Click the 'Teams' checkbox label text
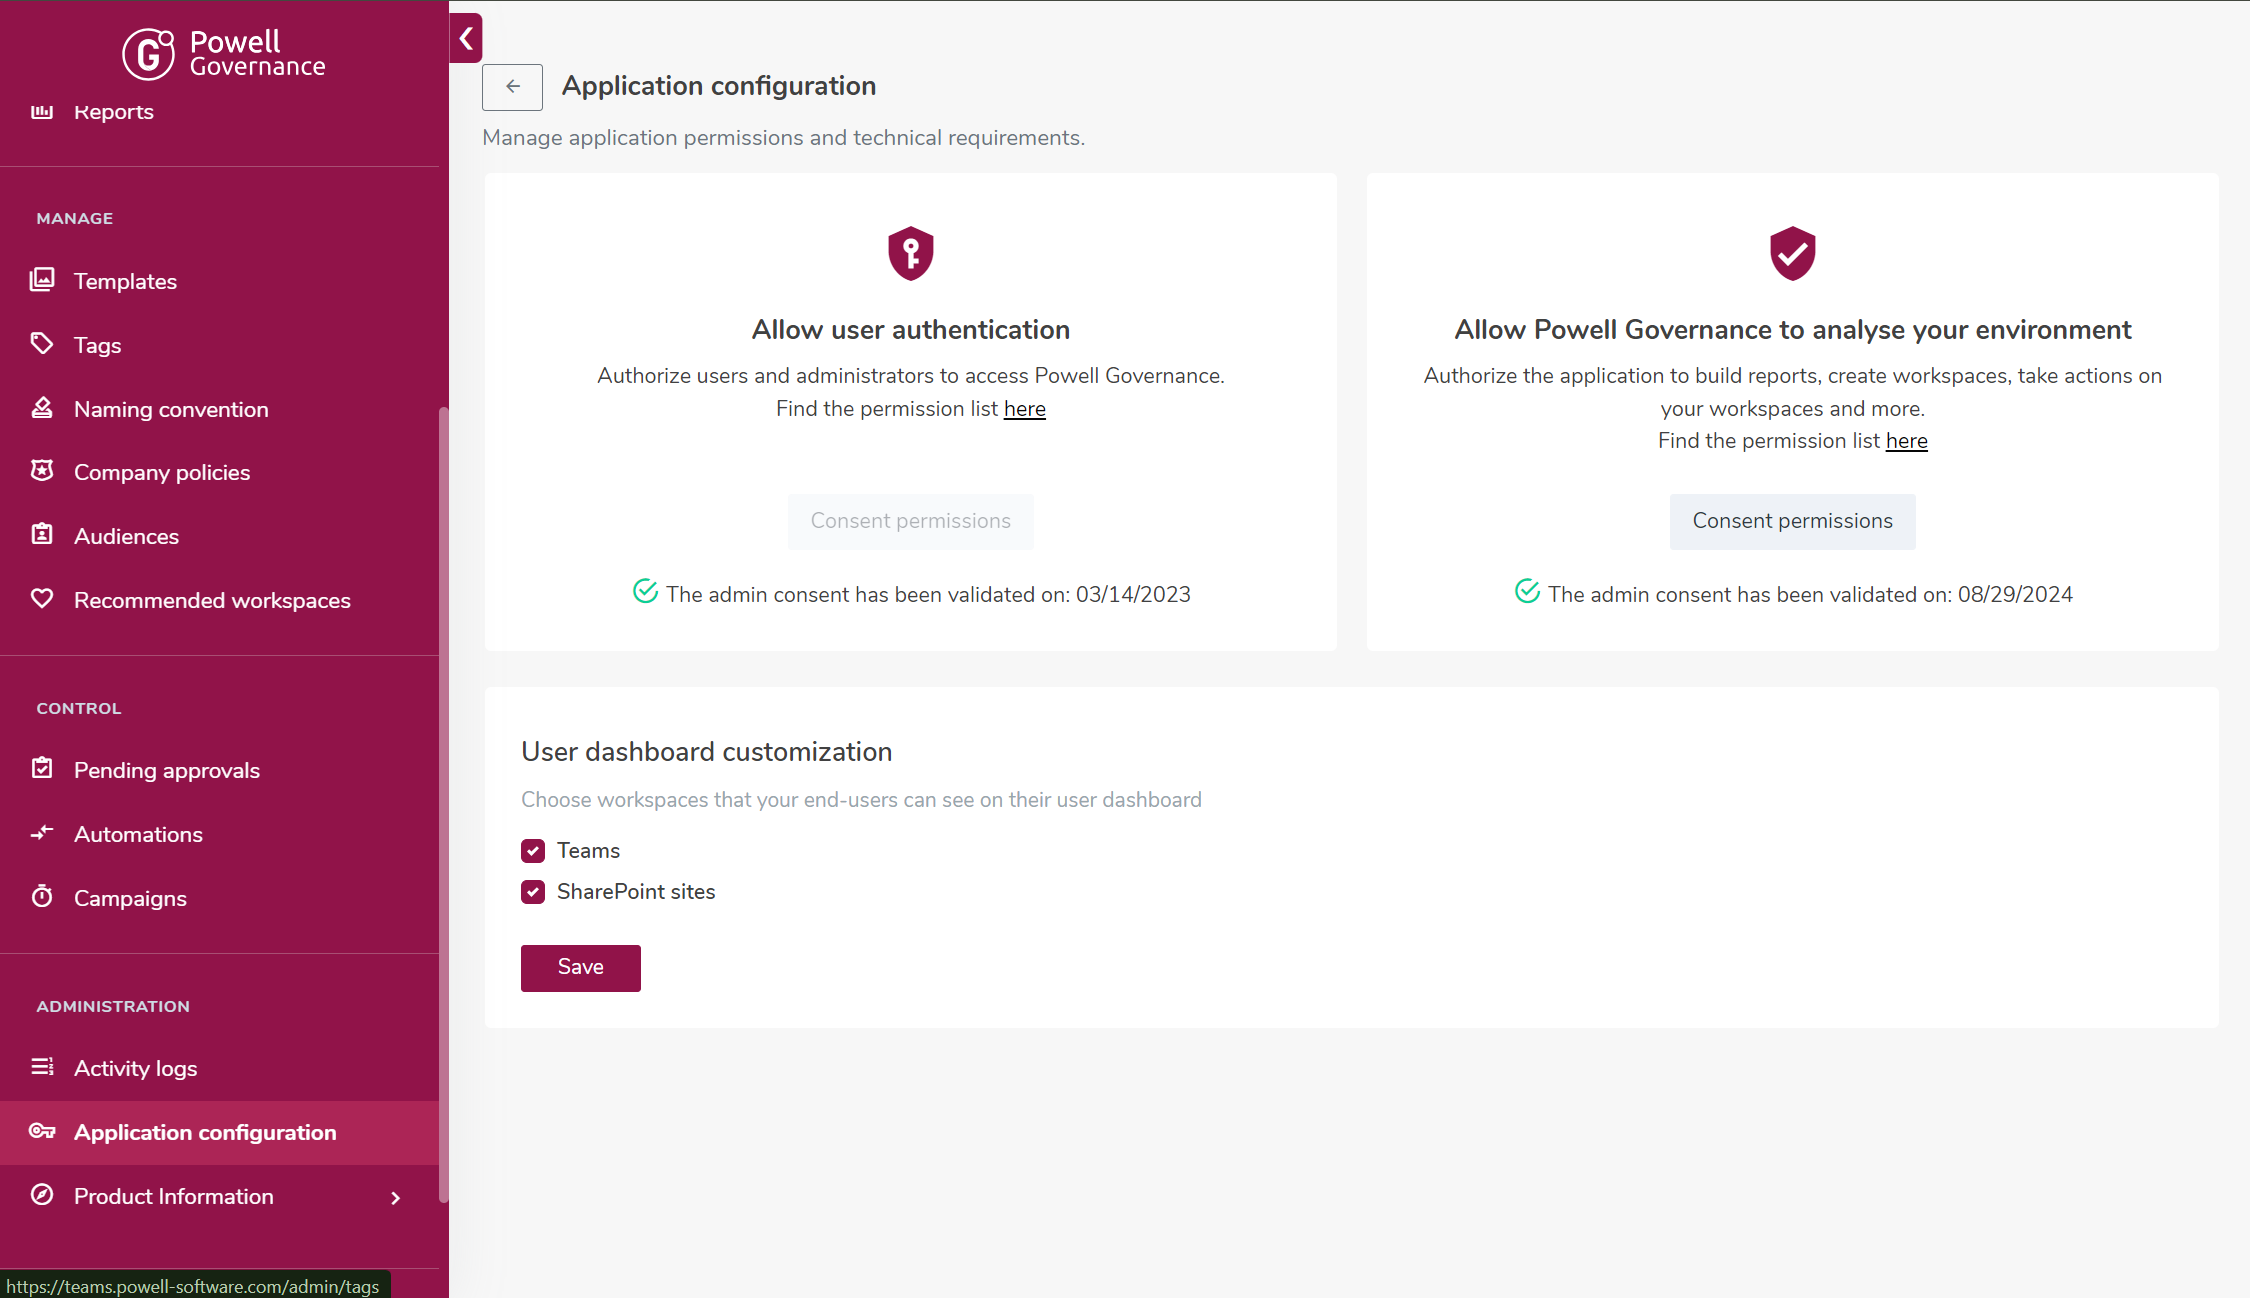 point(588,851)
